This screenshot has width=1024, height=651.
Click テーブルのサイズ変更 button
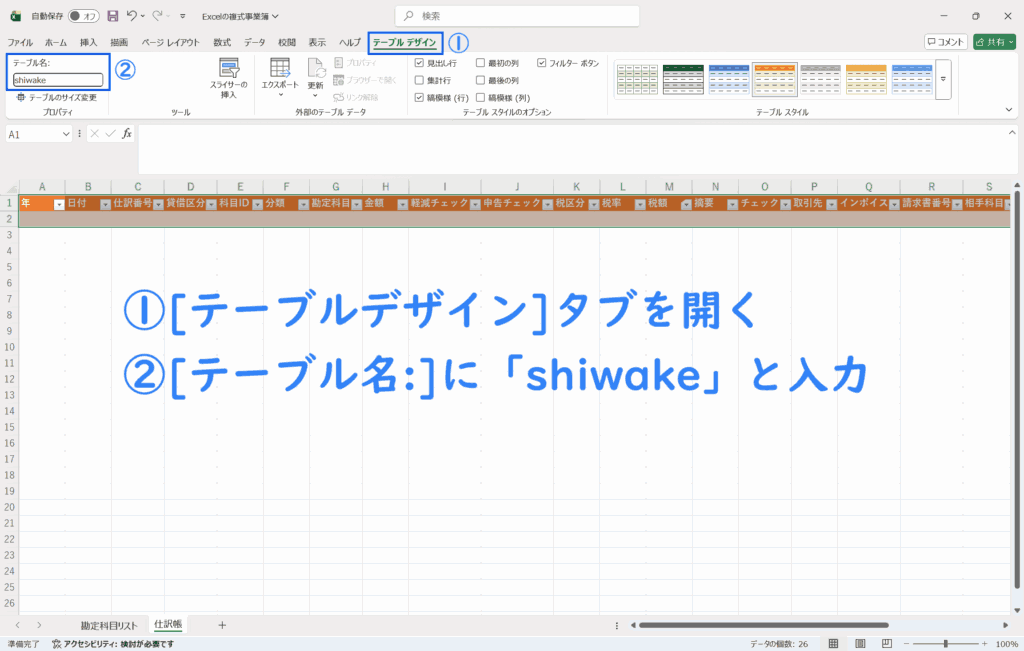(56, 97)
